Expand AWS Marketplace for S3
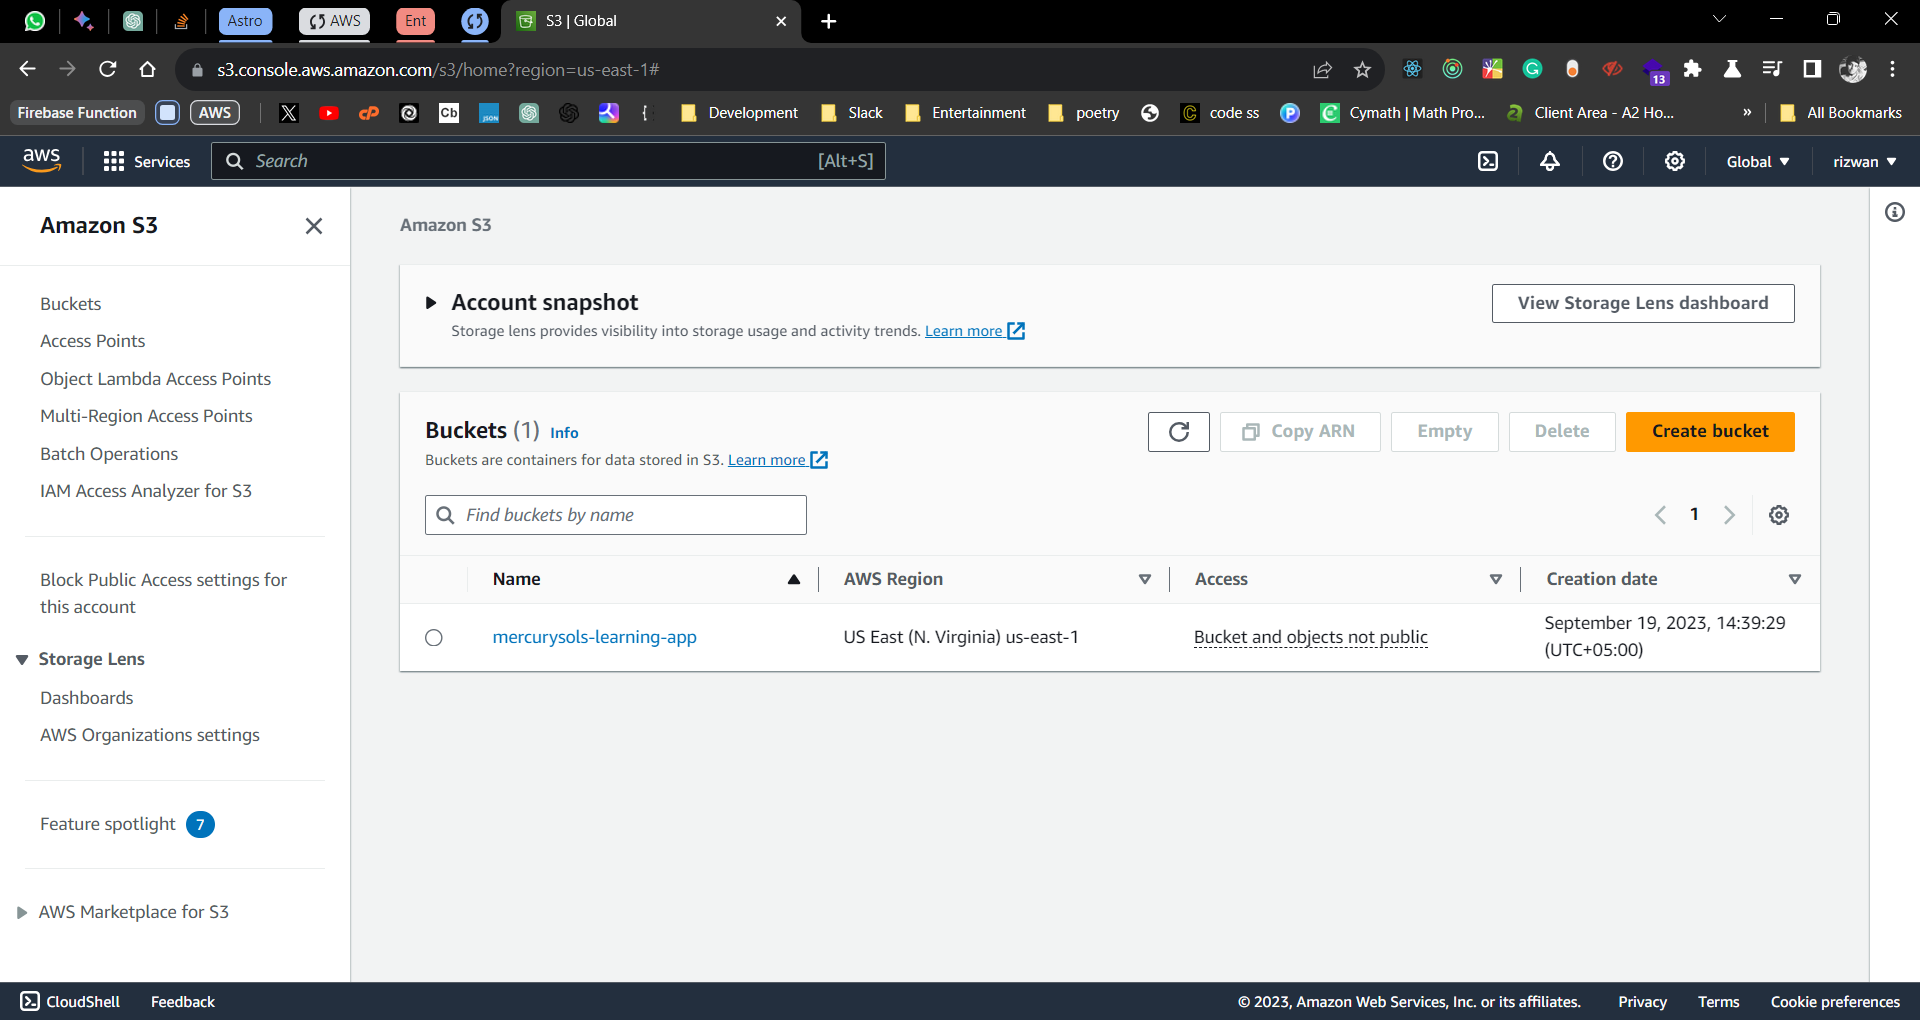The width and height of the screenshot is (1920, 1020). pos(22,913)
